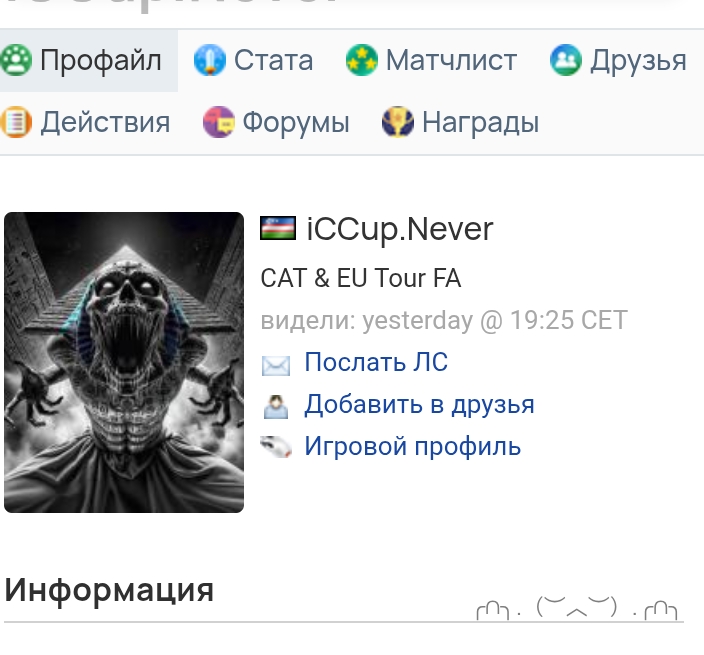Image resolution: width=704 pixels, height=655 pixels.
Task: Click the trophy Награды icon
Action: pos(398,122)
